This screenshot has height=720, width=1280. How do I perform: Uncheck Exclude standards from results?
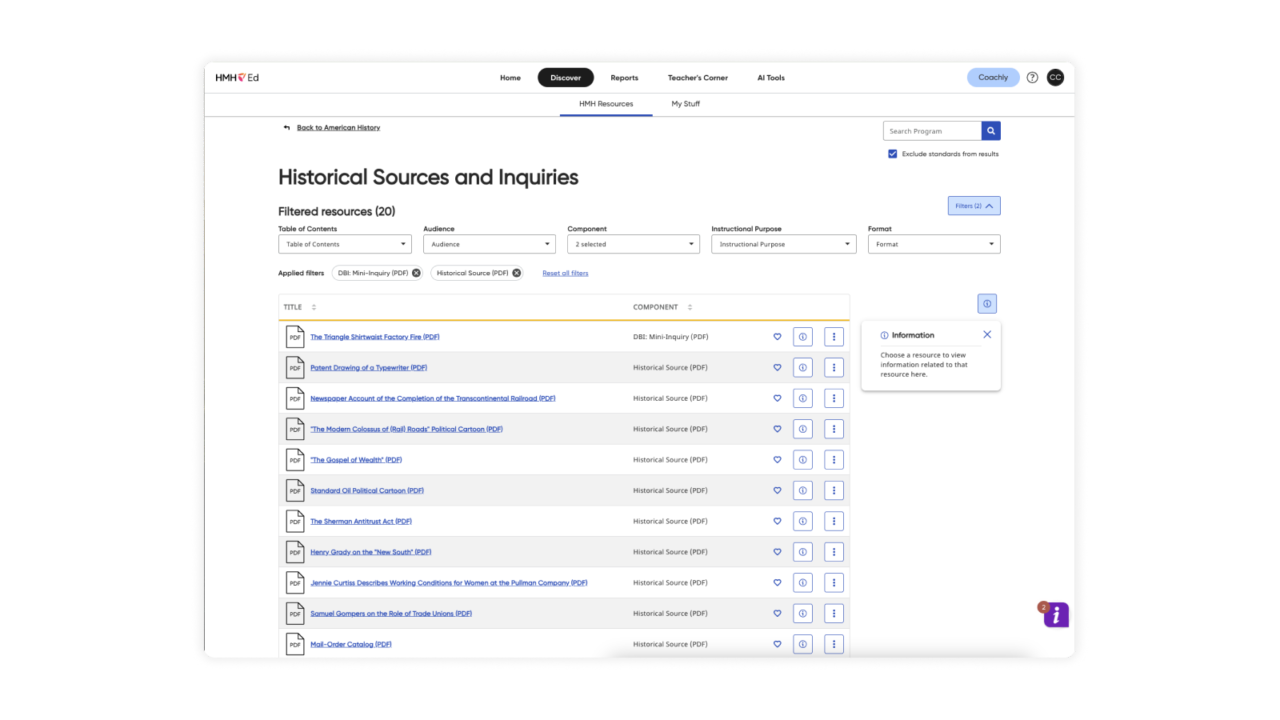point(893,154)
